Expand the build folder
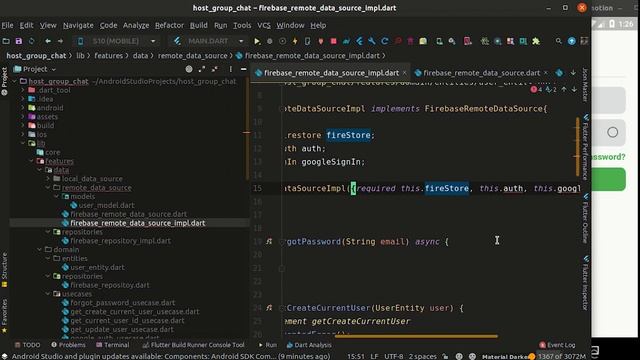Image resolution: width=640 pixels, height=360 pixels. click(23, 126)
